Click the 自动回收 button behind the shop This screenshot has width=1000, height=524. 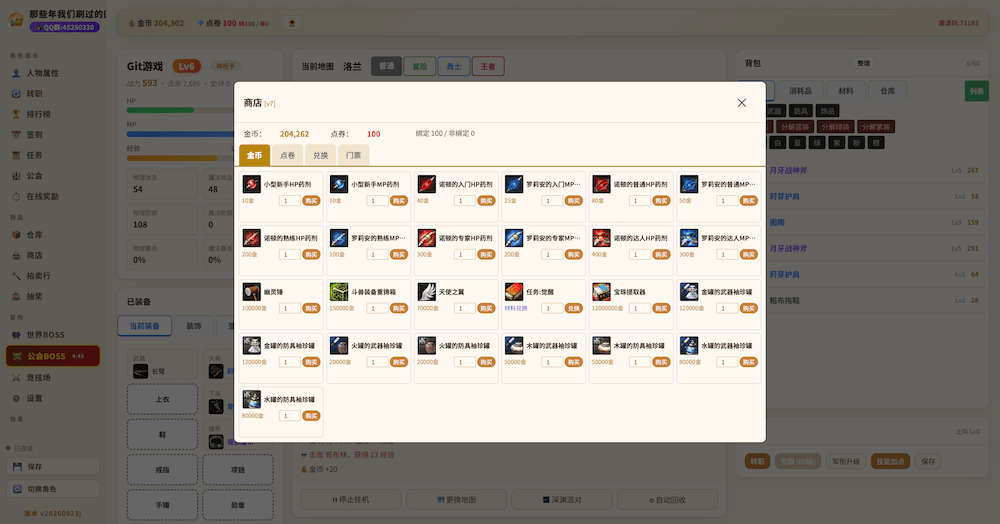point(668,500)
